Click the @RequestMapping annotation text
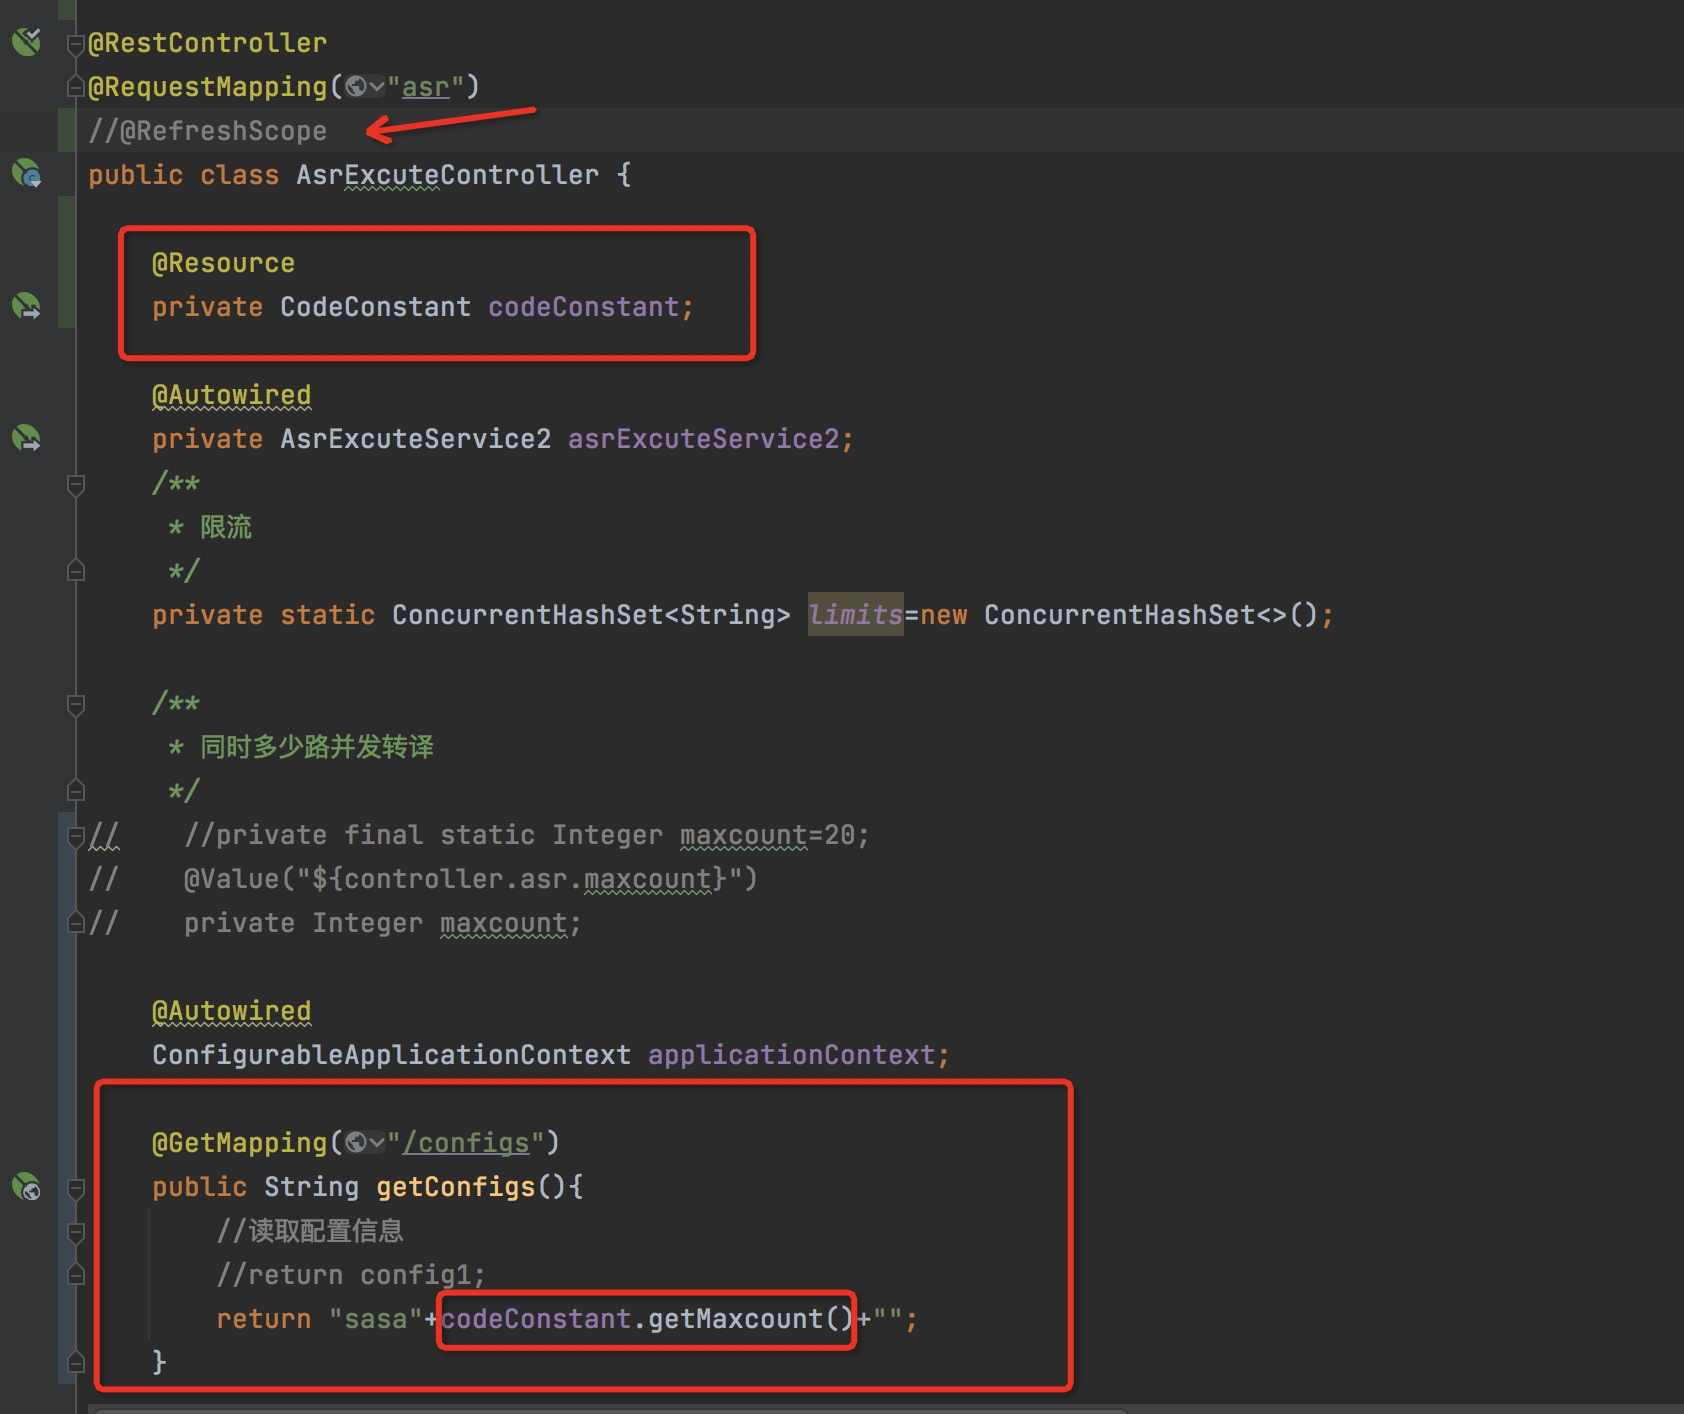The height and width of the screenshot is (1414, 1684). (x=207, y=87)
